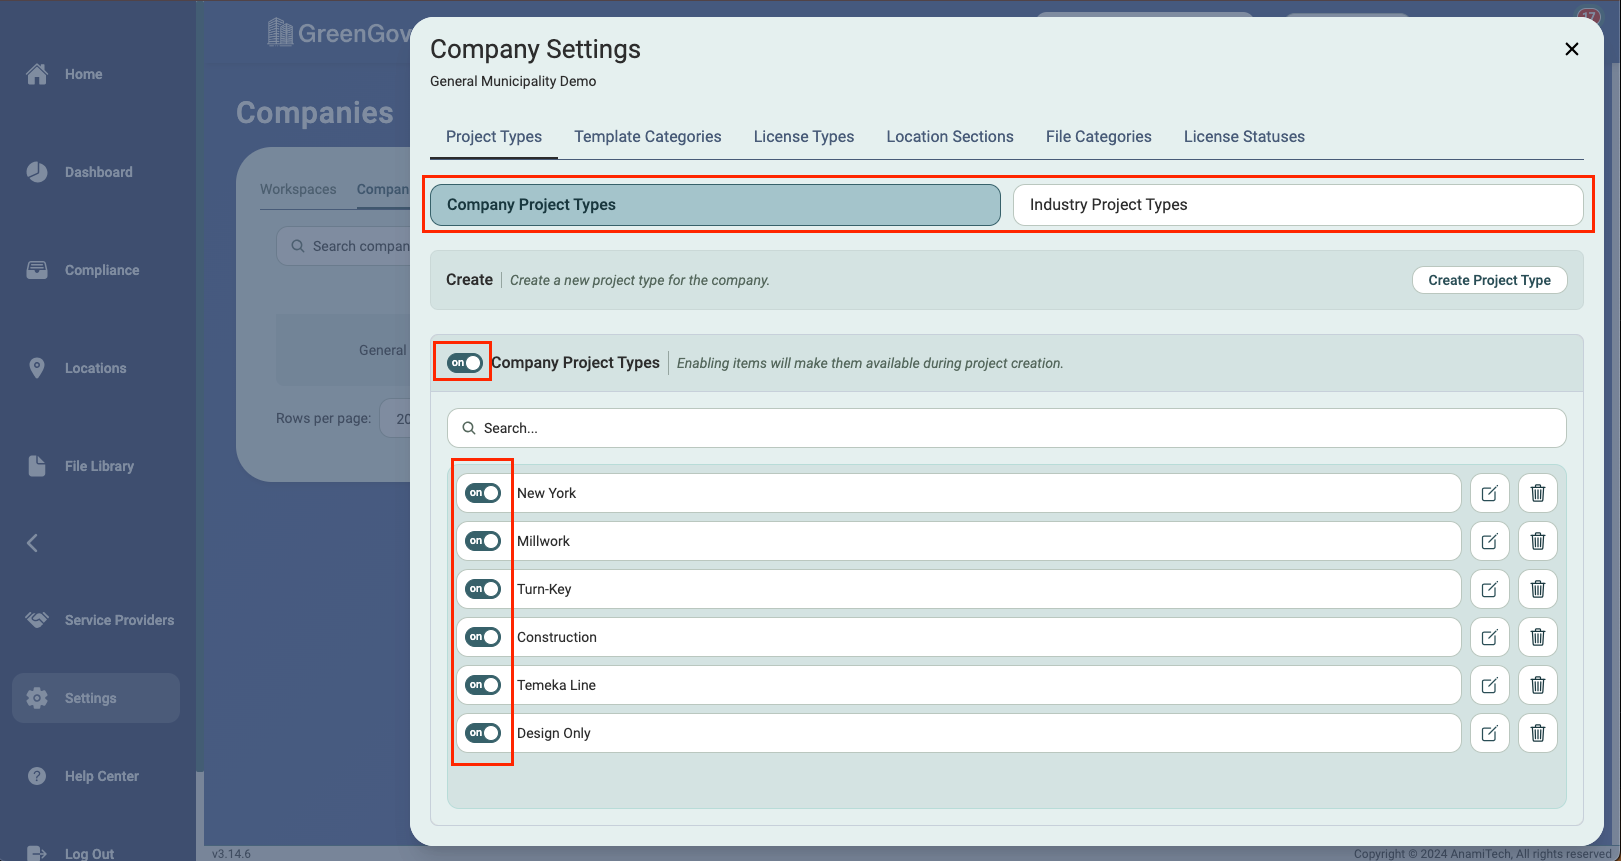Delete the Design Only project type
1621x861 pixels.
[x=1538, y=733]
